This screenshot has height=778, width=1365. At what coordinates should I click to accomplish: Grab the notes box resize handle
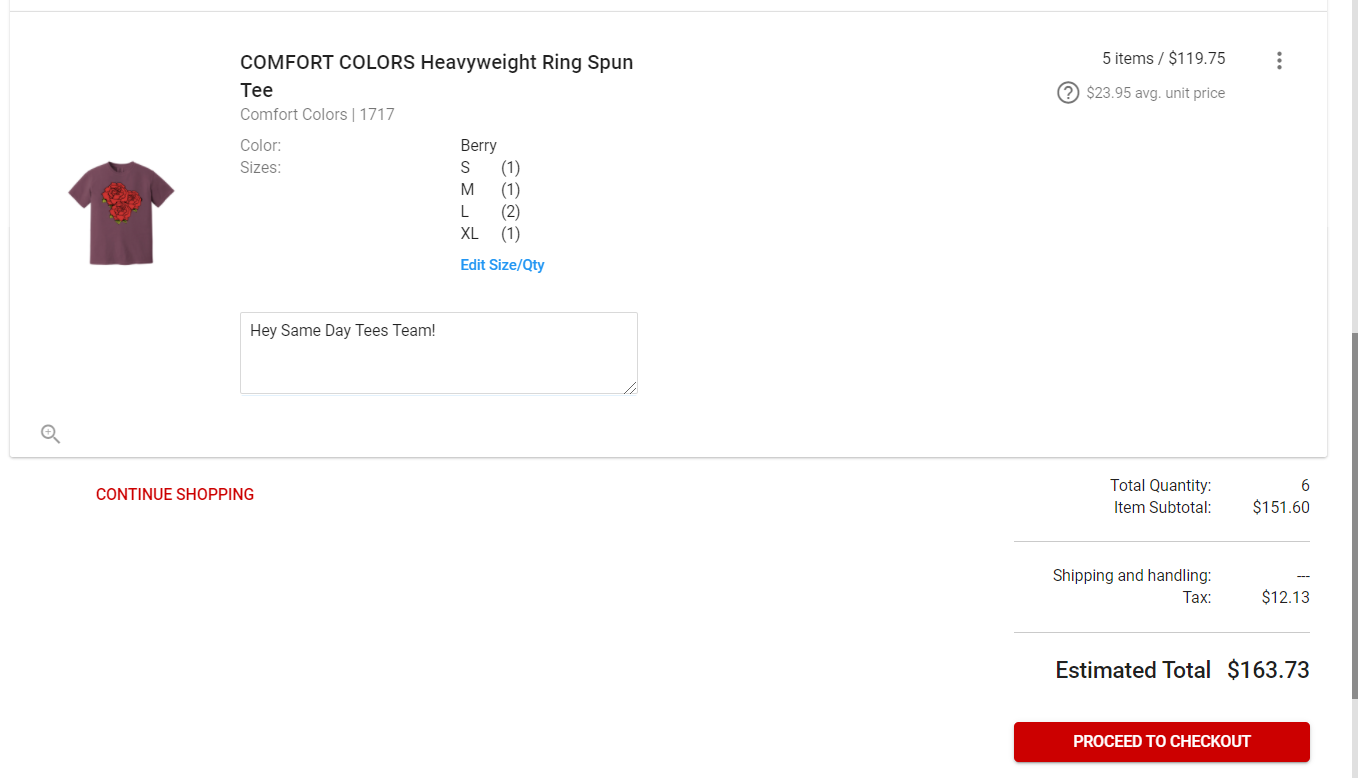(x=630, y=387)
